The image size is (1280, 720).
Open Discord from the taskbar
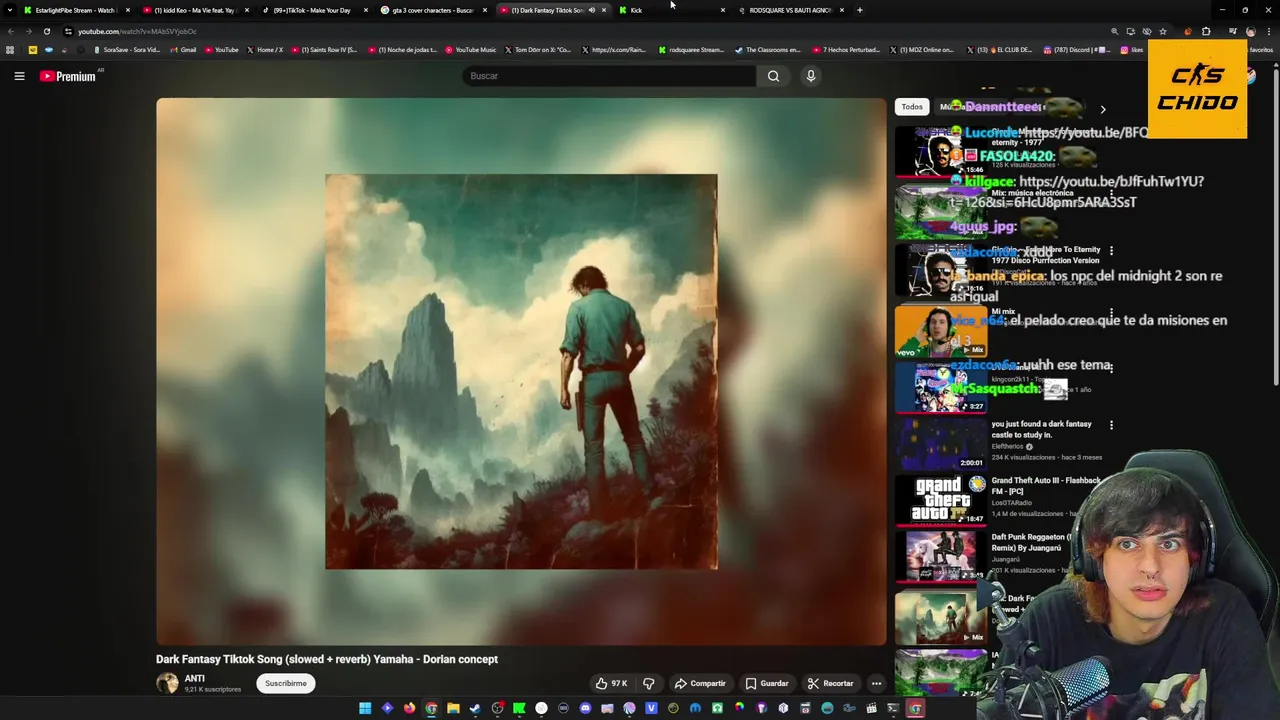(585, 708)
